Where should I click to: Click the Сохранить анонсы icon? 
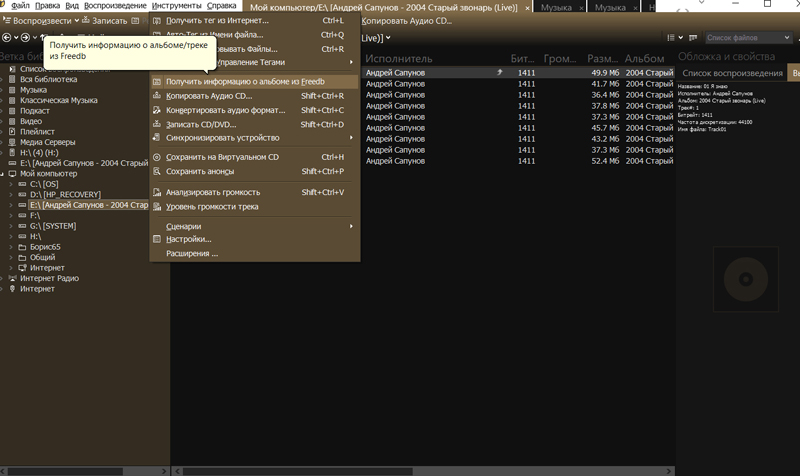pos(157,171)
